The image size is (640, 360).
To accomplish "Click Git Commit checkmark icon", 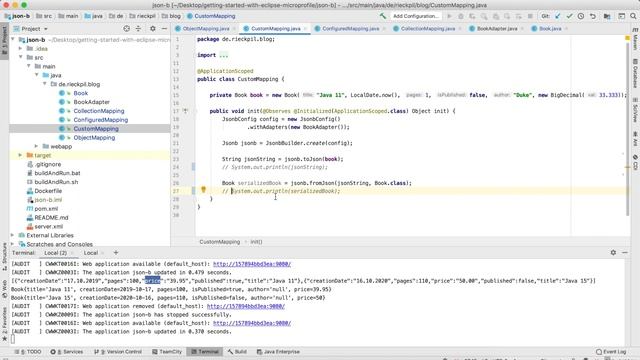I will [x=569, y=16].
